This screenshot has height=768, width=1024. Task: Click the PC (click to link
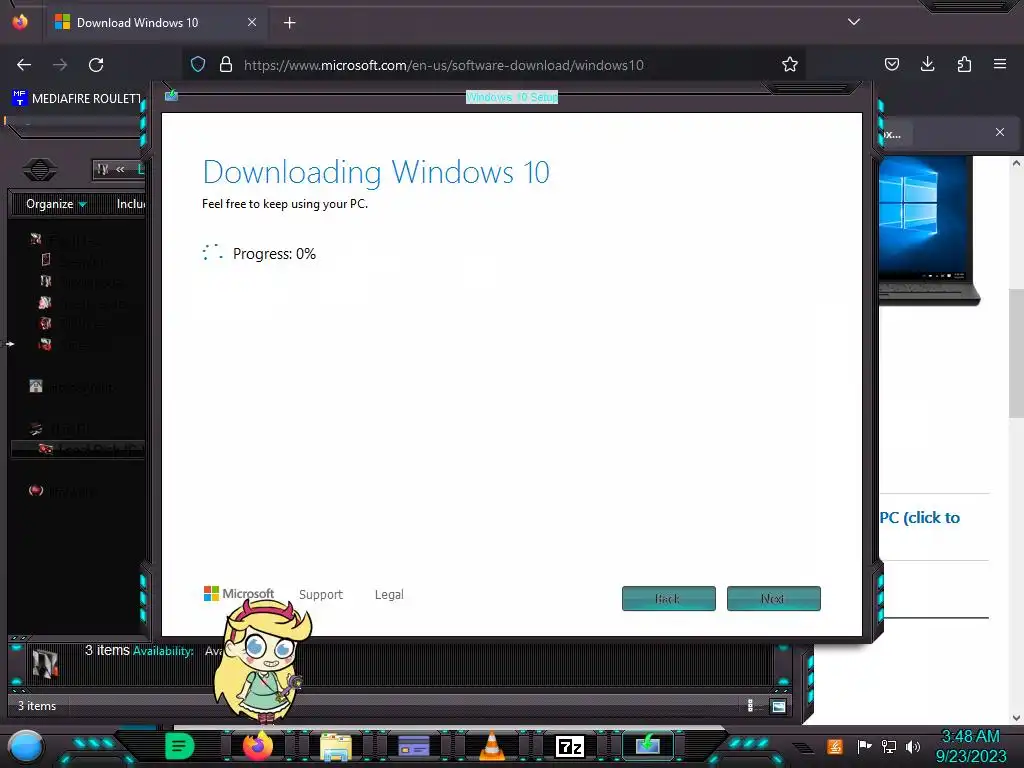920,518
